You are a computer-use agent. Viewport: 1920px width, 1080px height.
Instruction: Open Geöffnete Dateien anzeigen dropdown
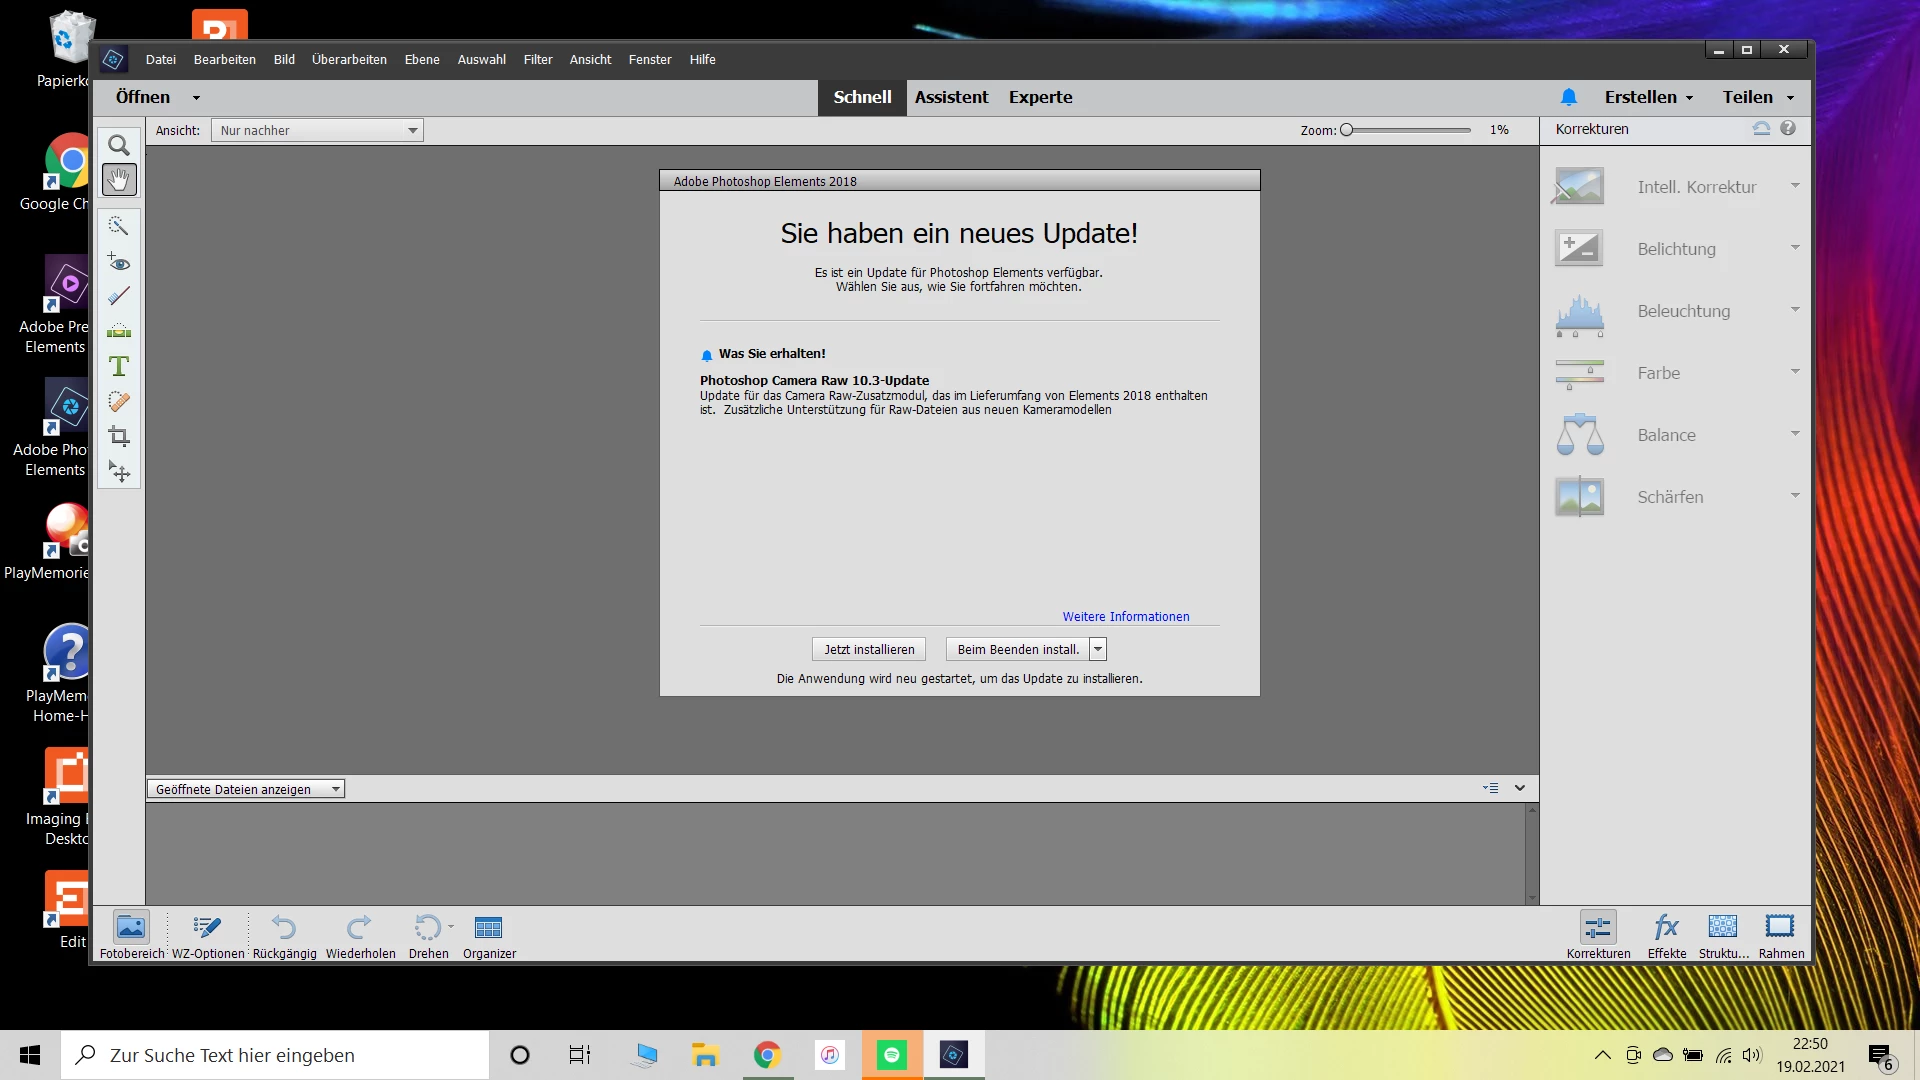tap(246, 789)
